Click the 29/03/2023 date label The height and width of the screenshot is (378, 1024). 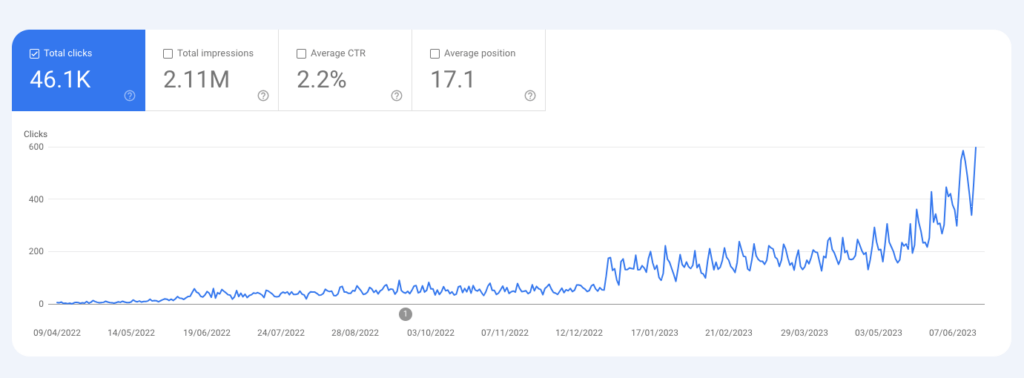(x=804, y=332)
